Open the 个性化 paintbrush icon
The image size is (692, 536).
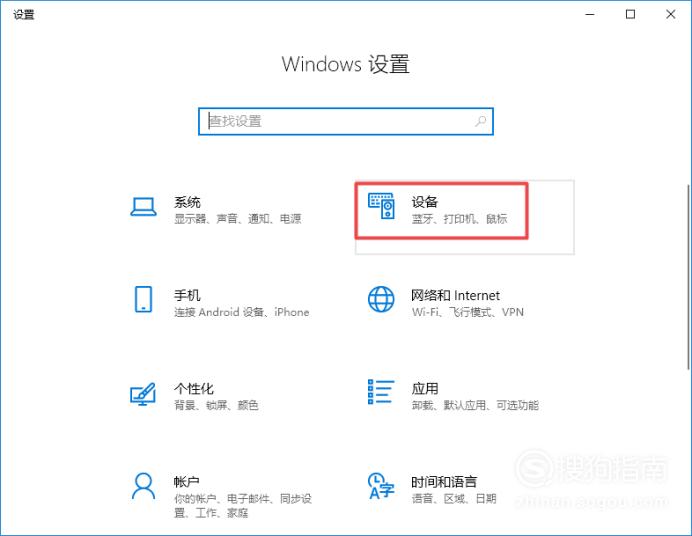click(143, 394)
